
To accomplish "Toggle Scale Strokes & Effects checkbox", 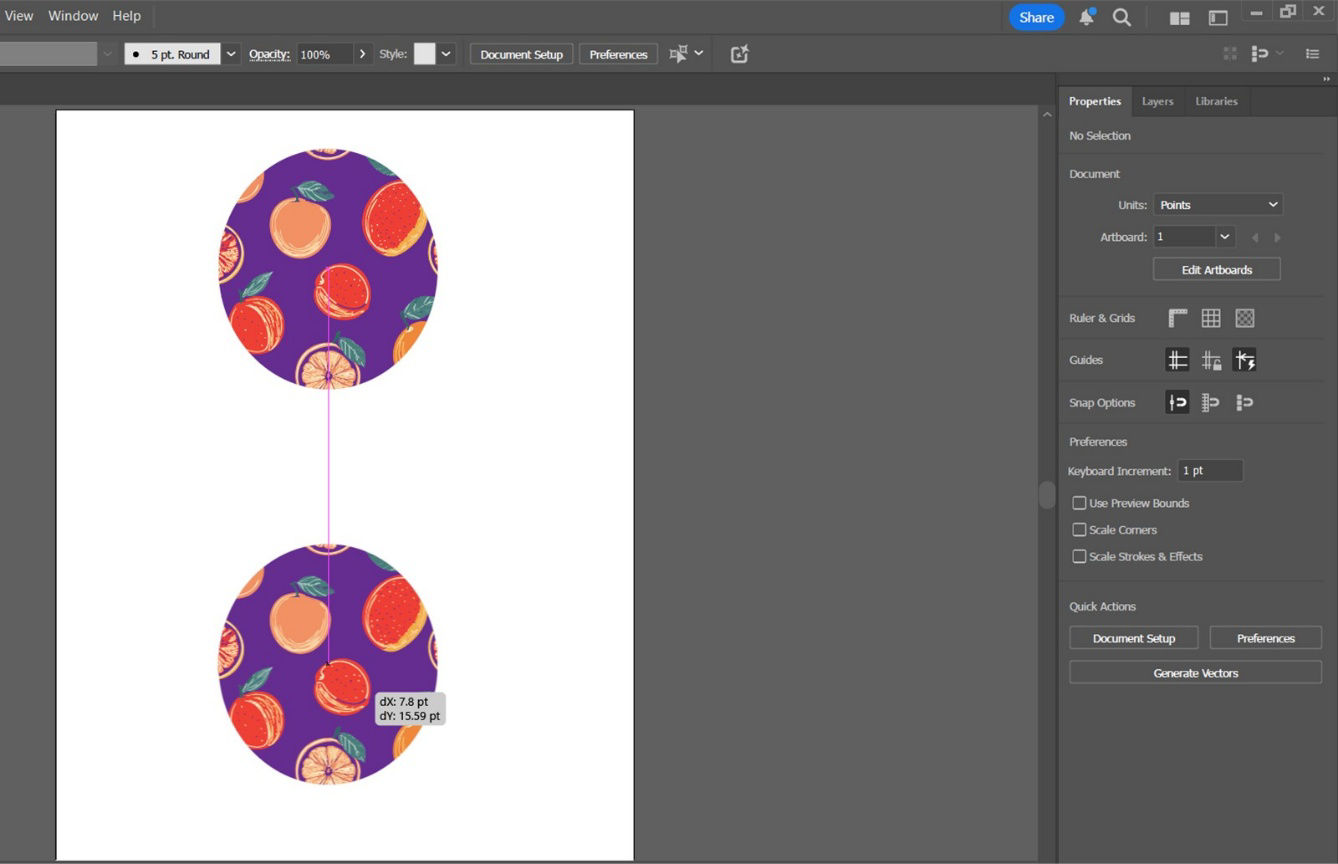I will click(1079, 556).
